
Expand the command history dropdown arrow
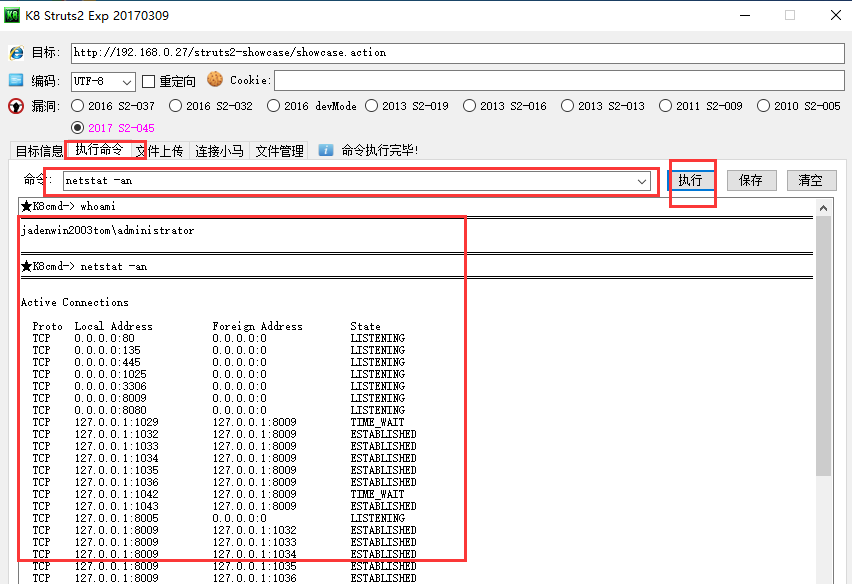(x=642, y=181)
